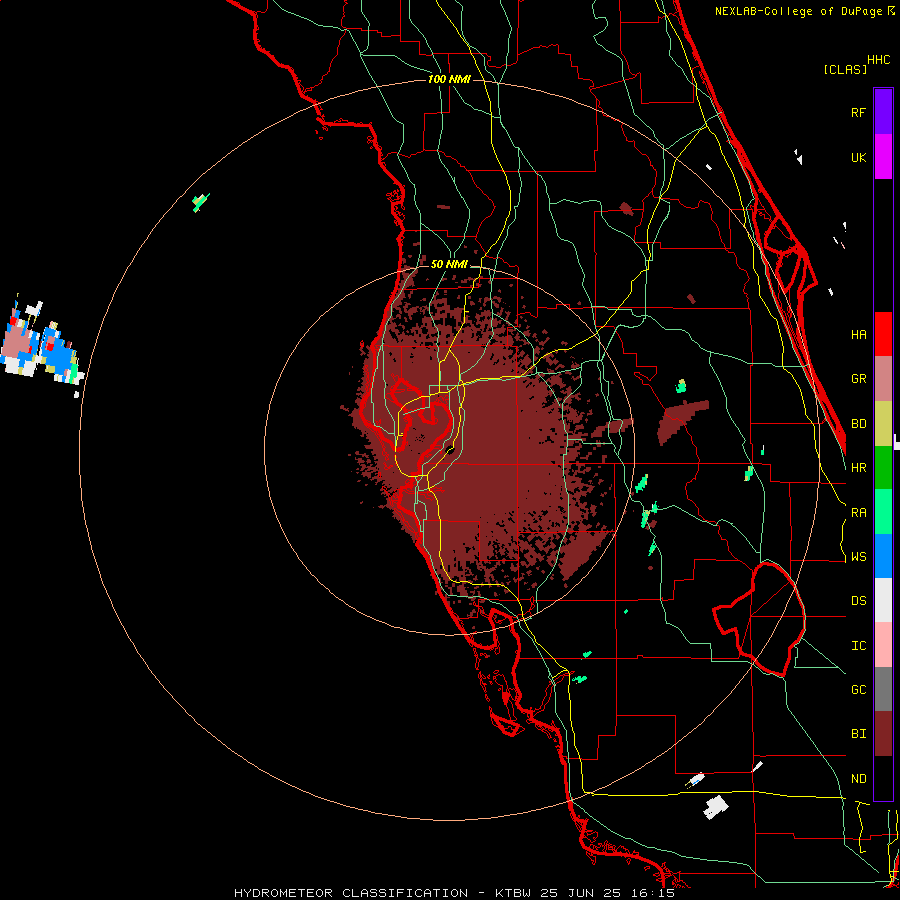Click the 'UK' legend label
The width and height of the screenshot is (900, 900).
[858, 157]
